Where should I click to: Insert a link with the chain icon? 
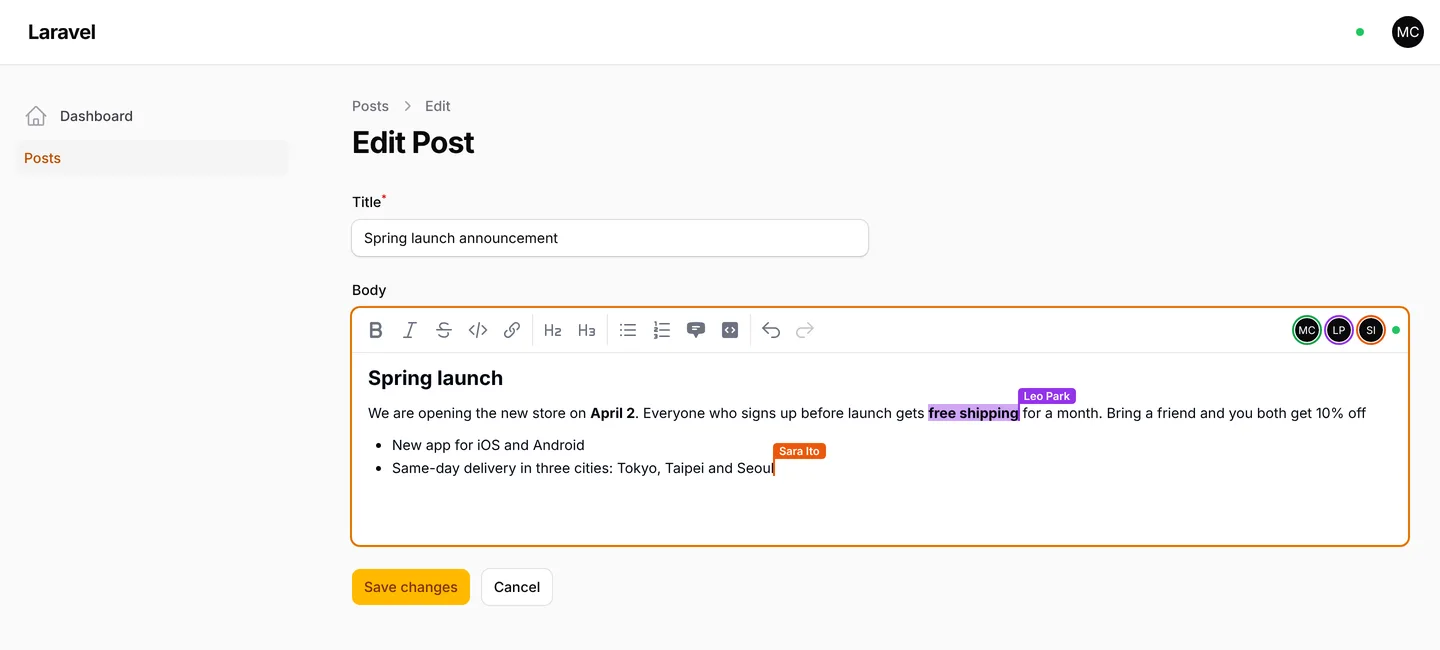[512, 330]
